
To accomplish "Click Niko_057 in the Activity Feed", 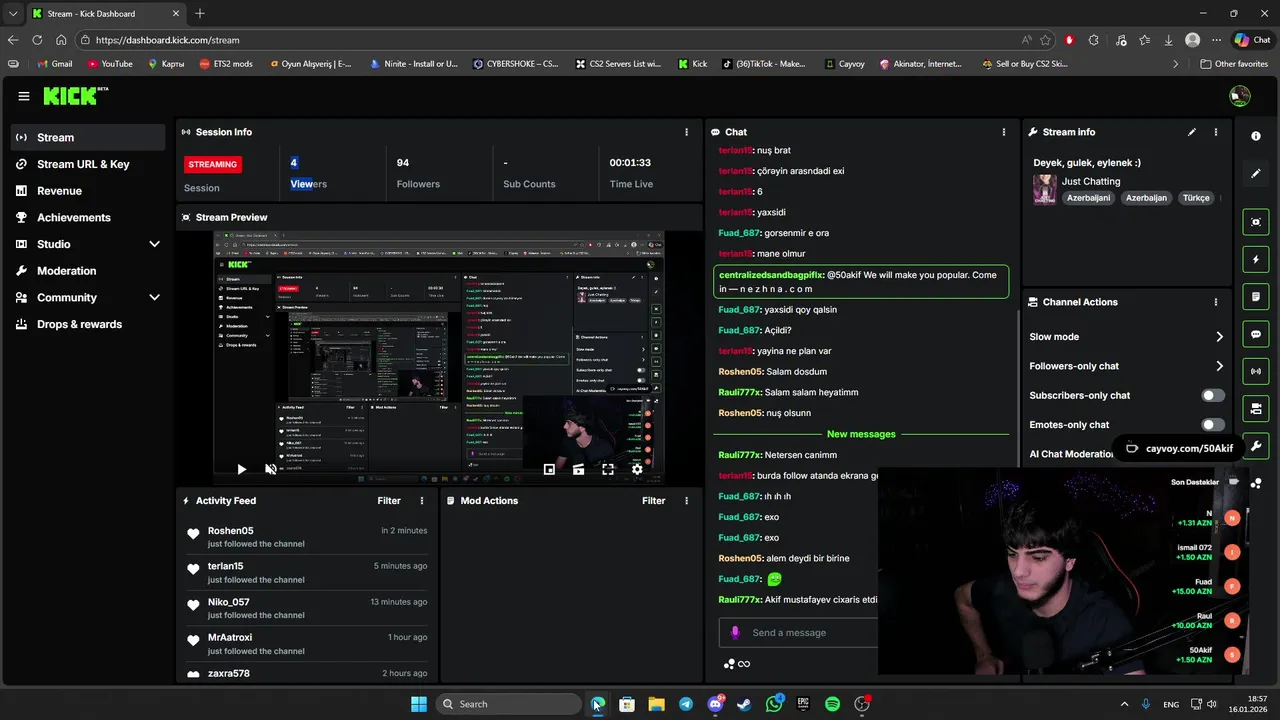I will [x=229, y=602].
